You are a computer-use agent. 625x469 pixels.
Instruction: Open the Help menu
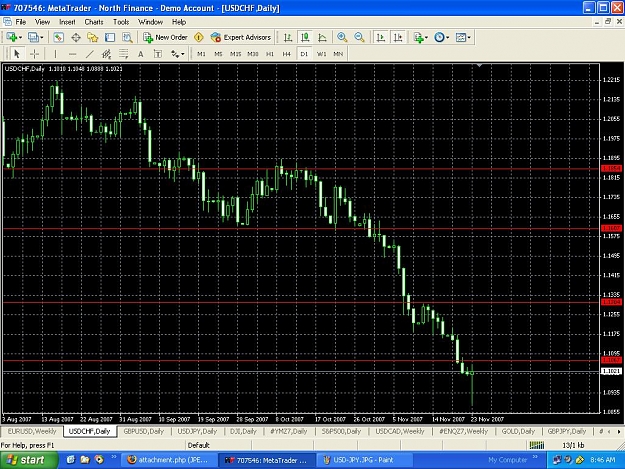tap(179, 22)
